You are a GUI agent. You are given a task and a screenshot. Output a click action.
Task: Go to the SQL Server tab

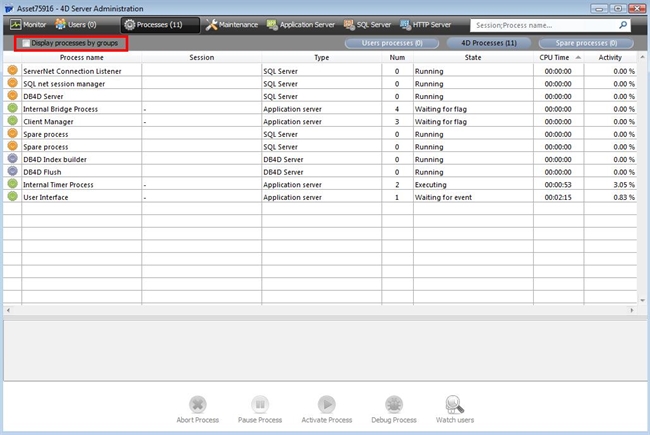[x=366, y=23]
